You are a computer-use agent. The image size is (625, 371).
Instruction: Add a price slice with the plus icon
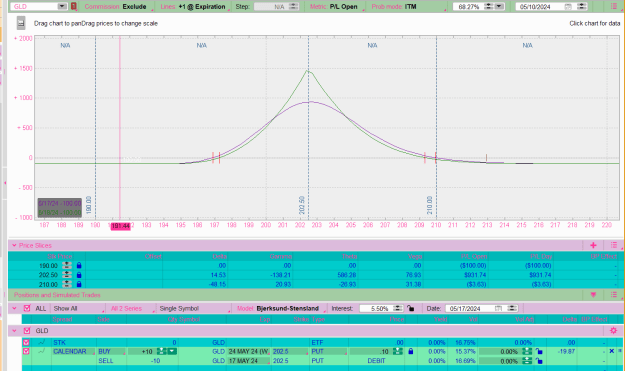(593, 245)
